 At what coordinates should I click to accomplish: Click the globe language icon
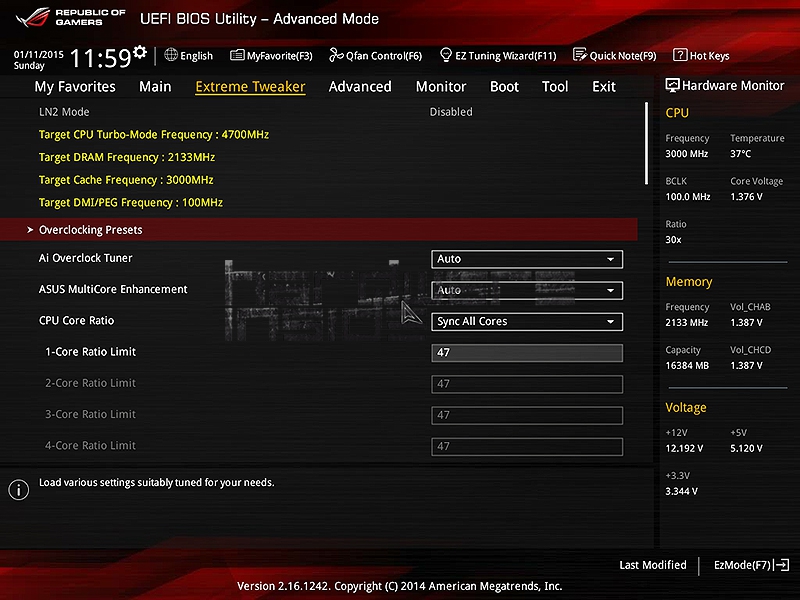click(x=171, y=55)
